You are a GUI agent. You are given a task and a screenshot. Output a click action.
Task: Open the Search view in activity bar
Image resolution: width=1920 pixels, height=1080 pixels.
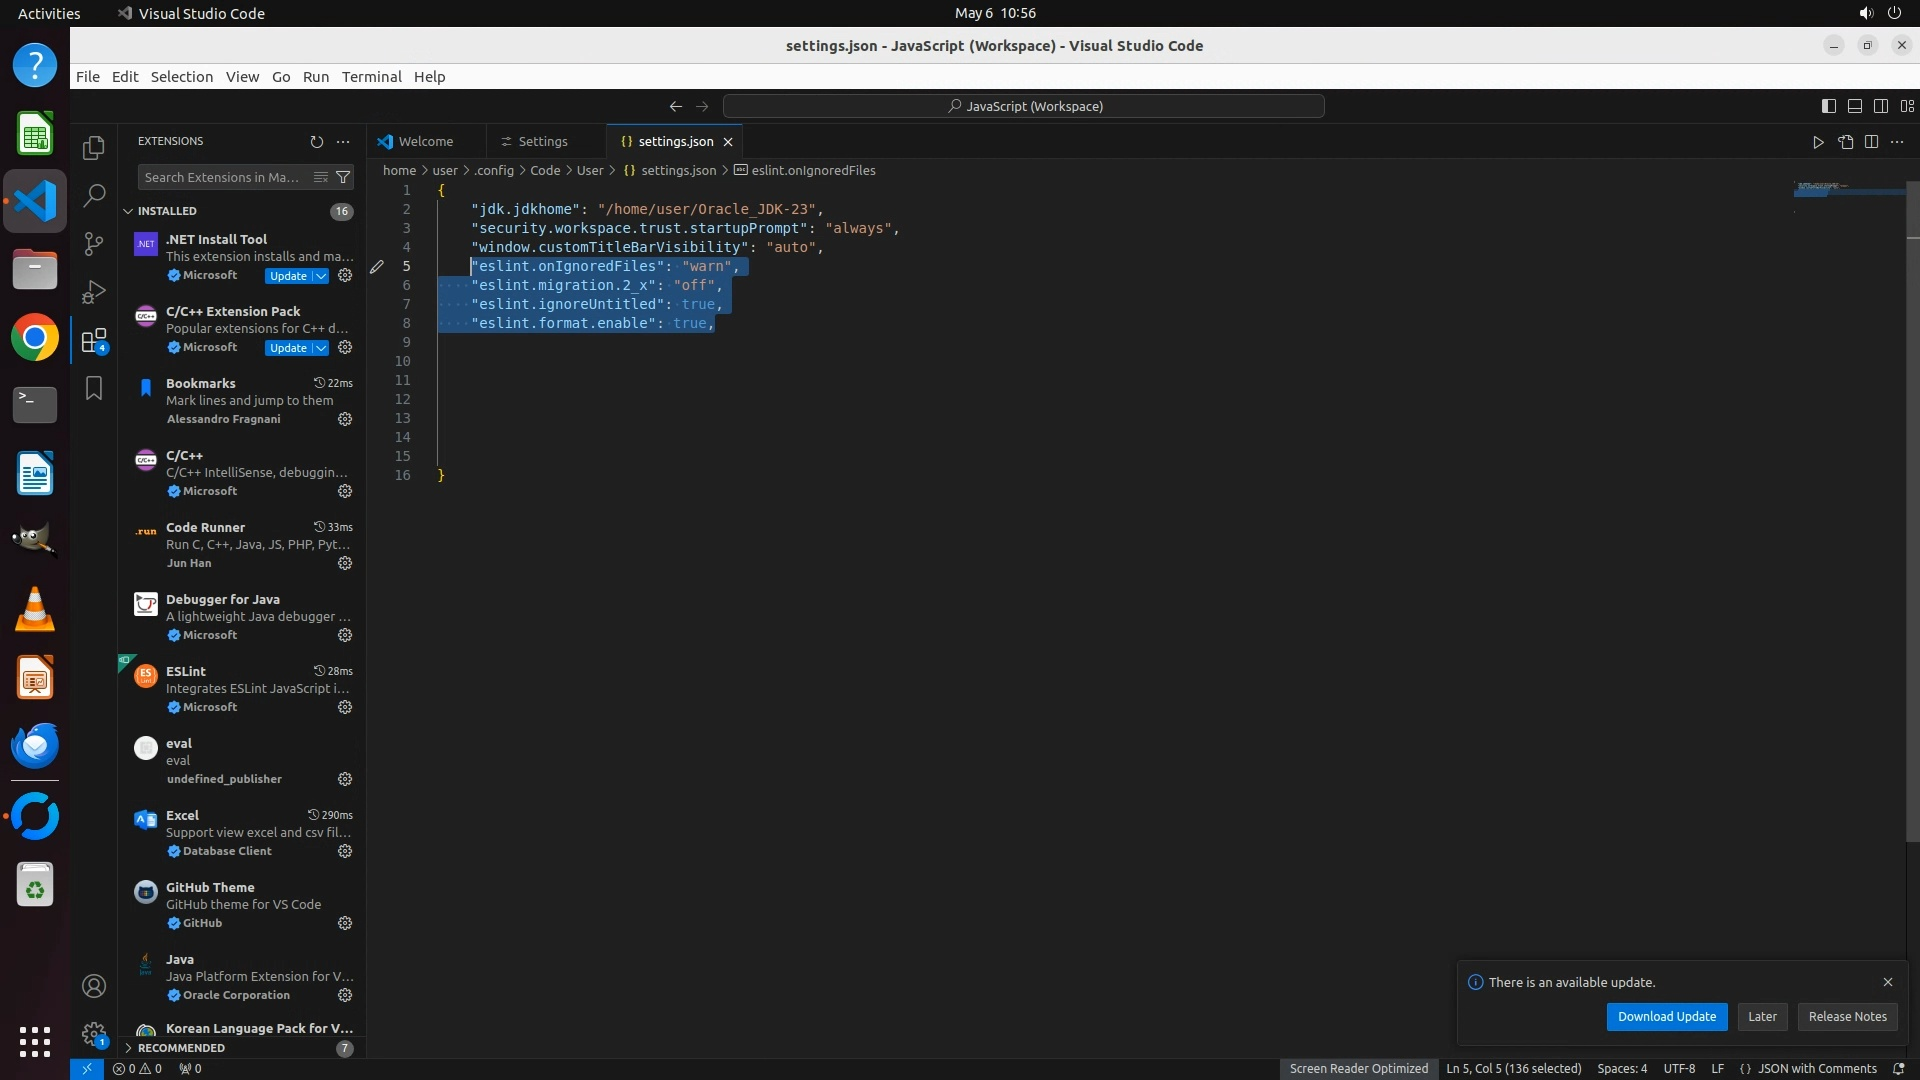pyautogui.click(x=94, y=196)
